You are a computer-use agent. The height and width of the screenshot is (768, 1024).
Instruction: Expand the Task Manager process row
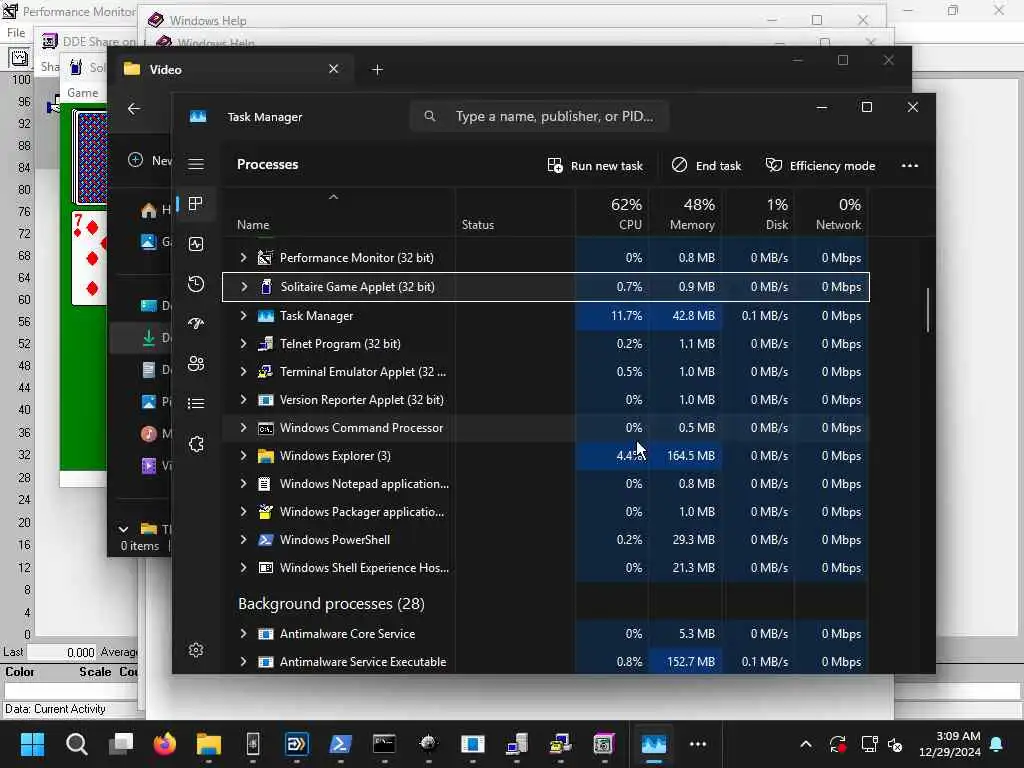tap(243, 315)
